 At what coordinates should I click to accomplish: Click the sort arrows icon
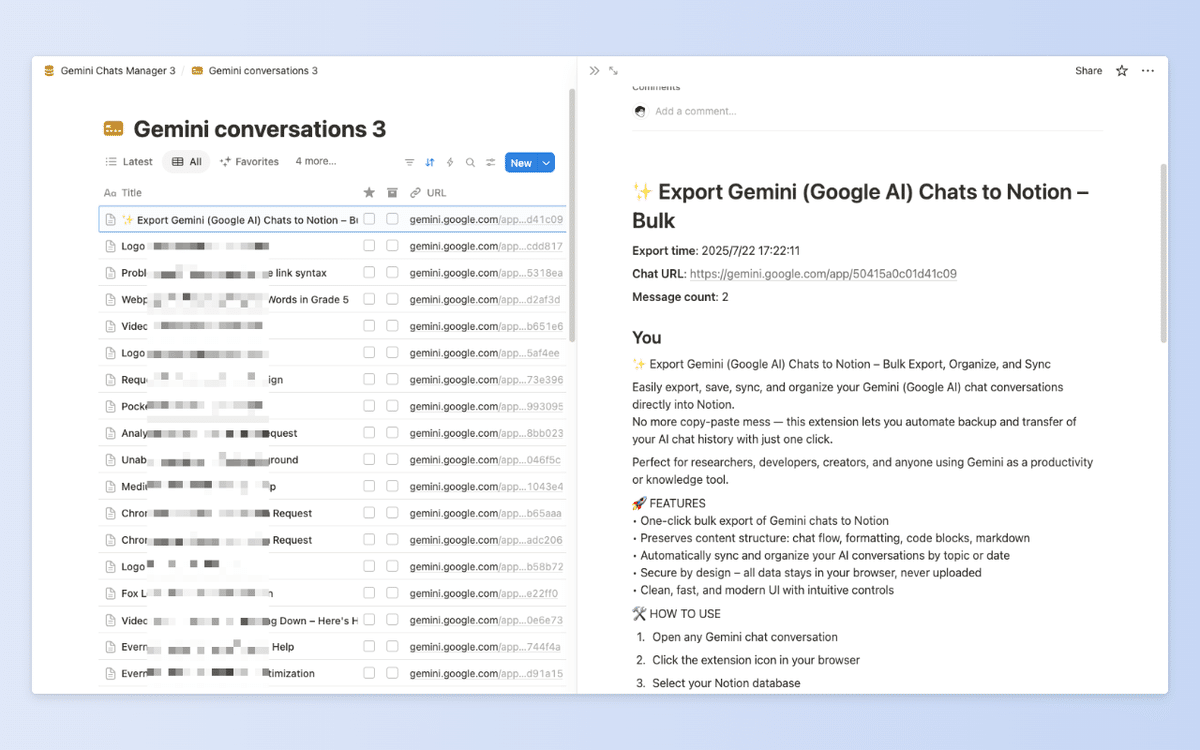point(430,162)
